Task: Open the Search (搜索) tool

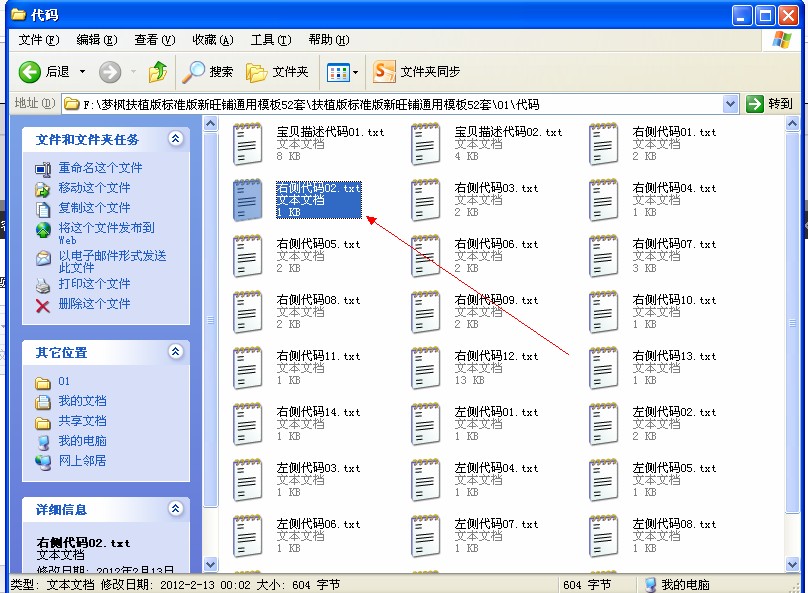Action: point(208,72)
